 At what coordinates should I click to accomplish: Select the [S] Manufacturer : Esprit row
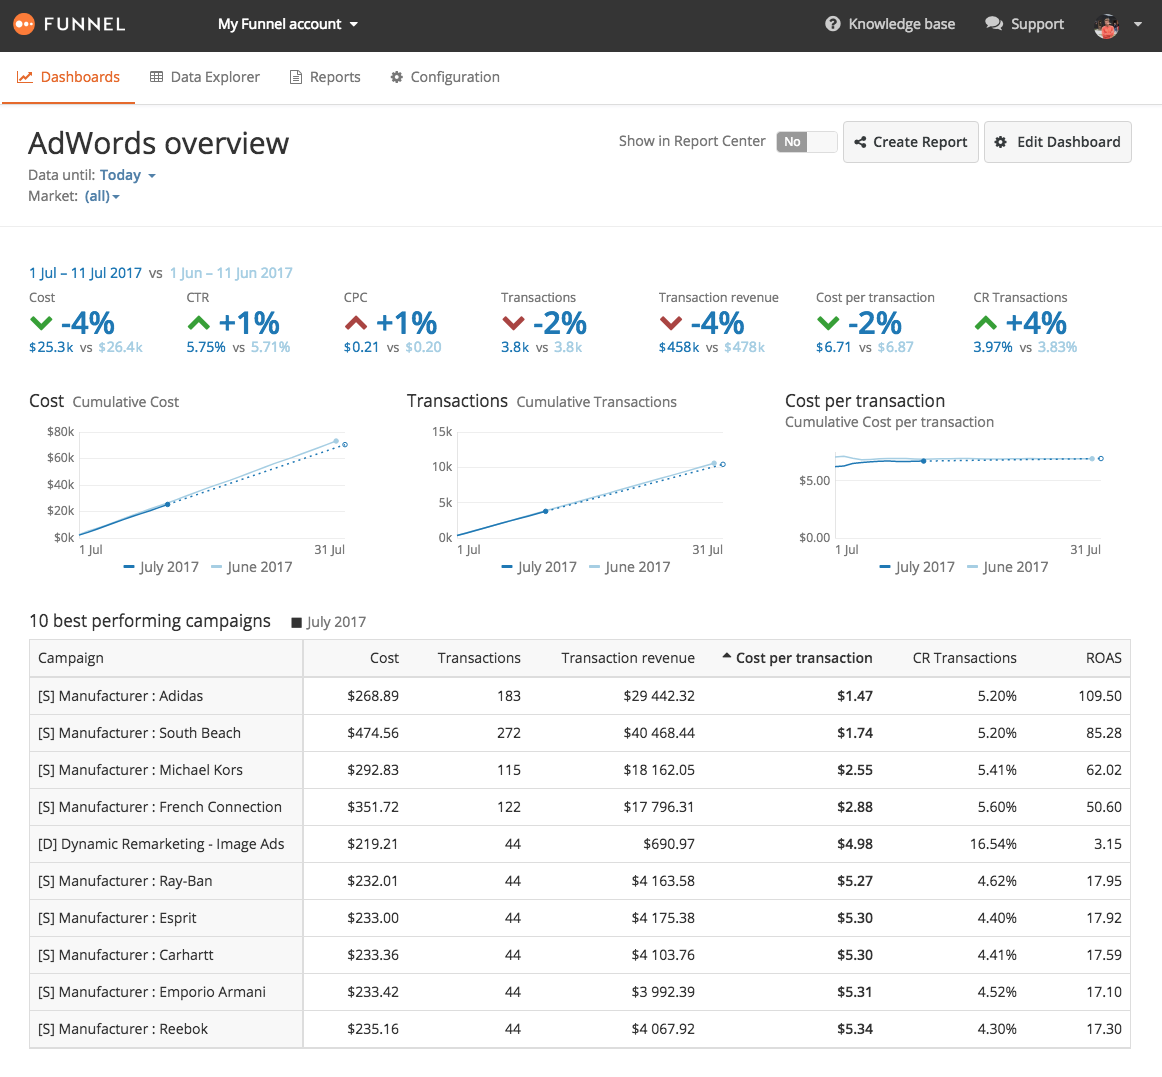[x=580, y=918]
